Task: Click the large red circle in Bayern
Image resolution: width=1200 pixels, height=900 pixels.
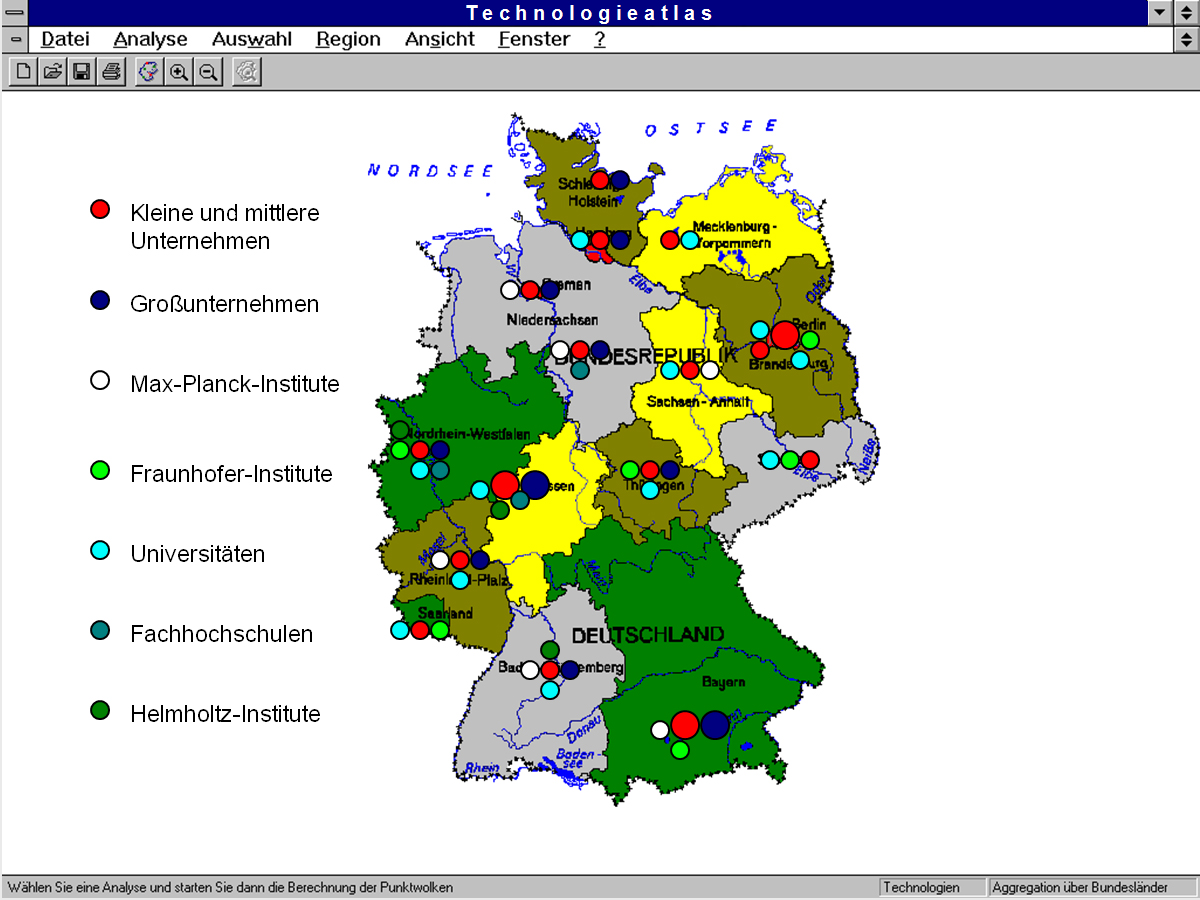Action: click(685, 725)
